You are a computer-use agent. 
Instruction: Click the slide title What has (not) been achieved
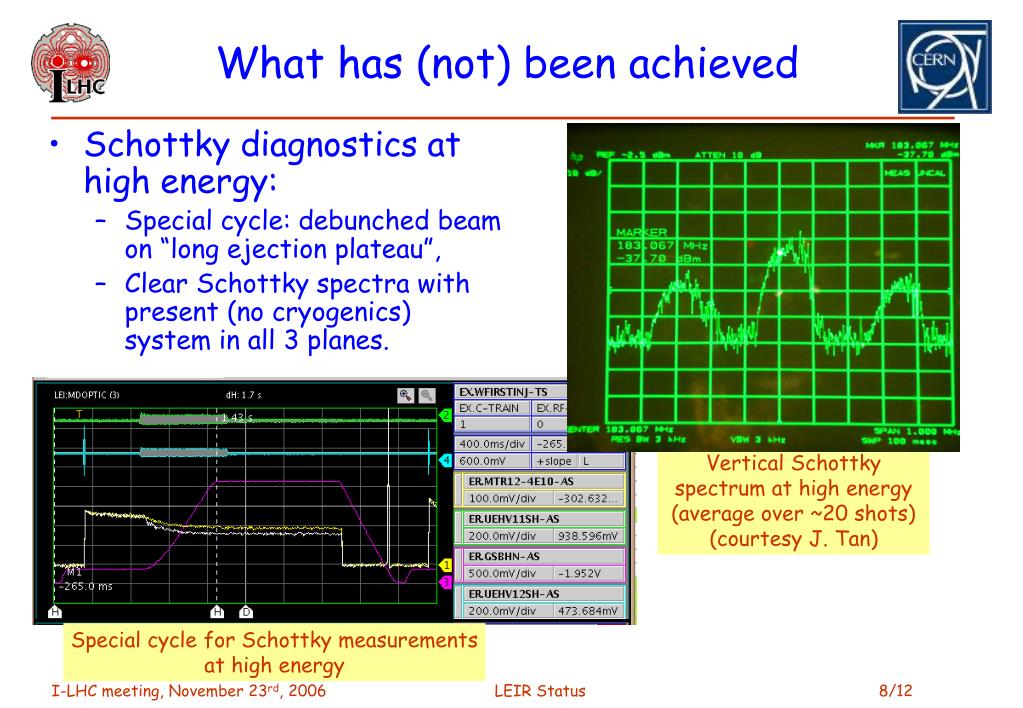pos(508,63)
